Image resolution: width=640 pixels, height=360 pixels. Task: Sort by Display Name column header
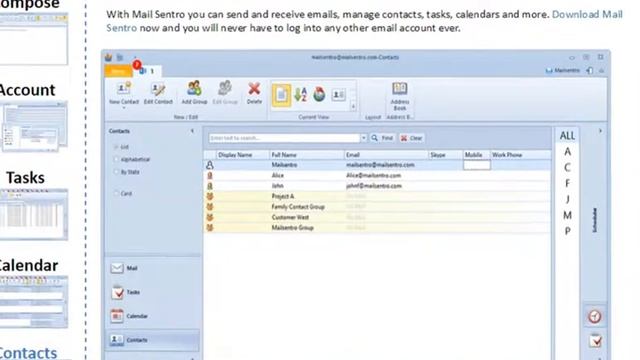point(235,155)
